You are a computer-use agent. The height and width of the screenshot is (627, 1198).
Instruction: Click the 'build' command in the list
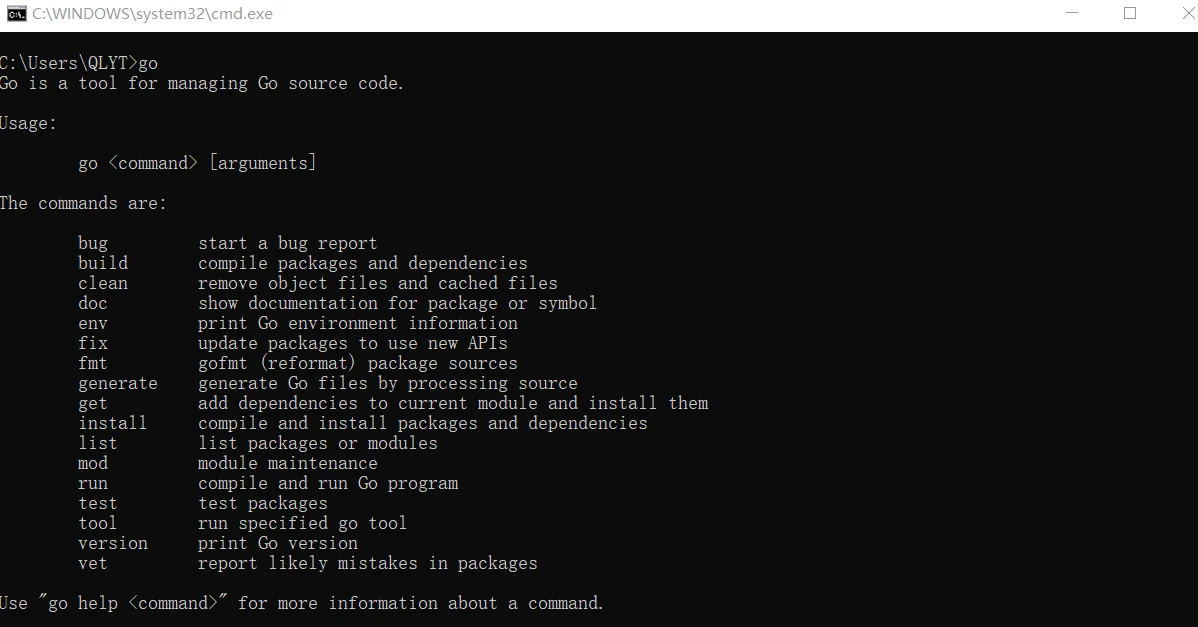point(103,263)
